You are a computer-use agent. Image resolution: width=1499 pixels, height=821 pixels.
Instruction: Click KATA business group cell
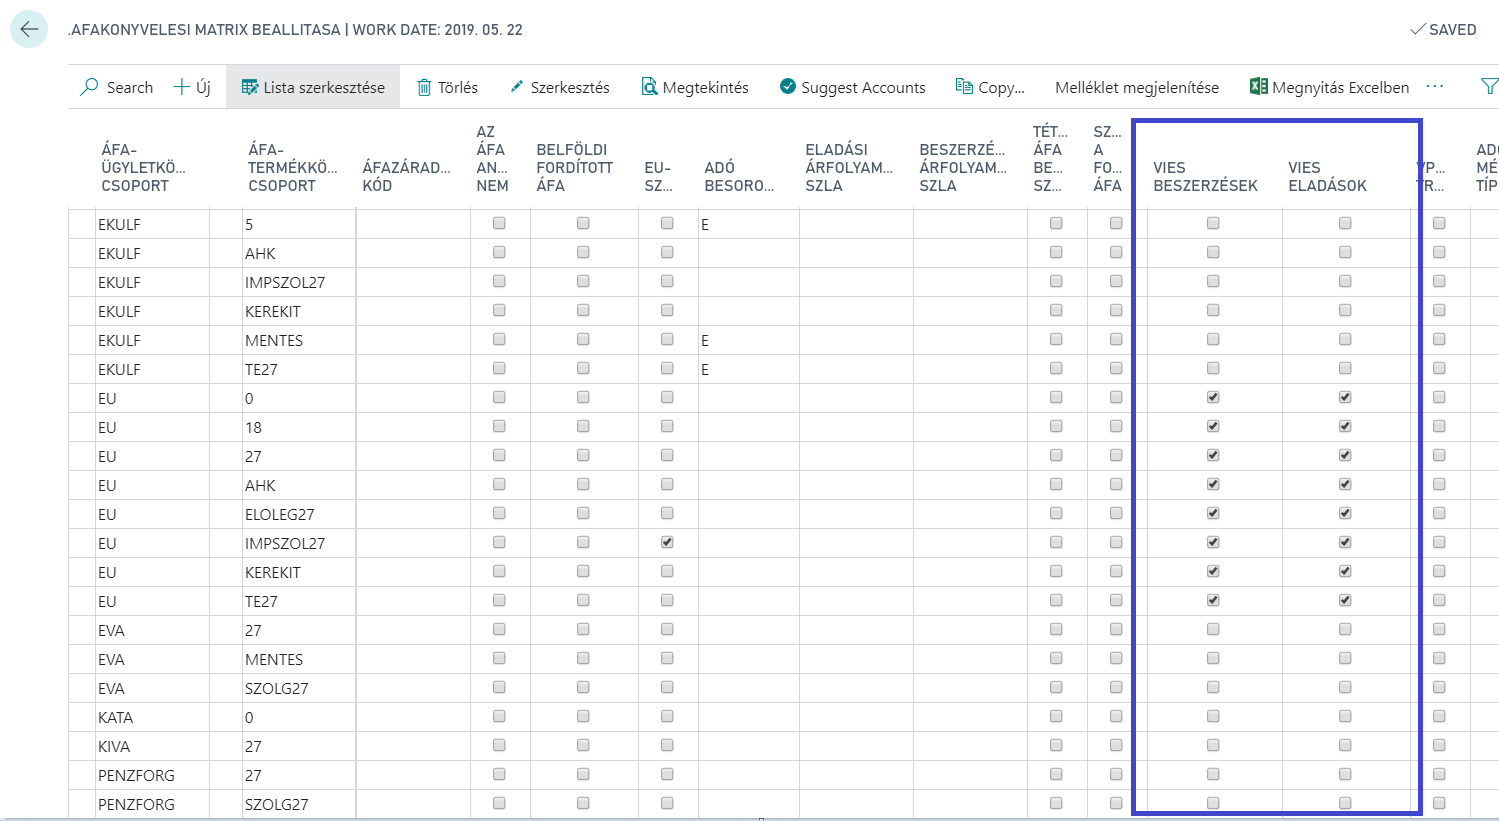[152, 717]
